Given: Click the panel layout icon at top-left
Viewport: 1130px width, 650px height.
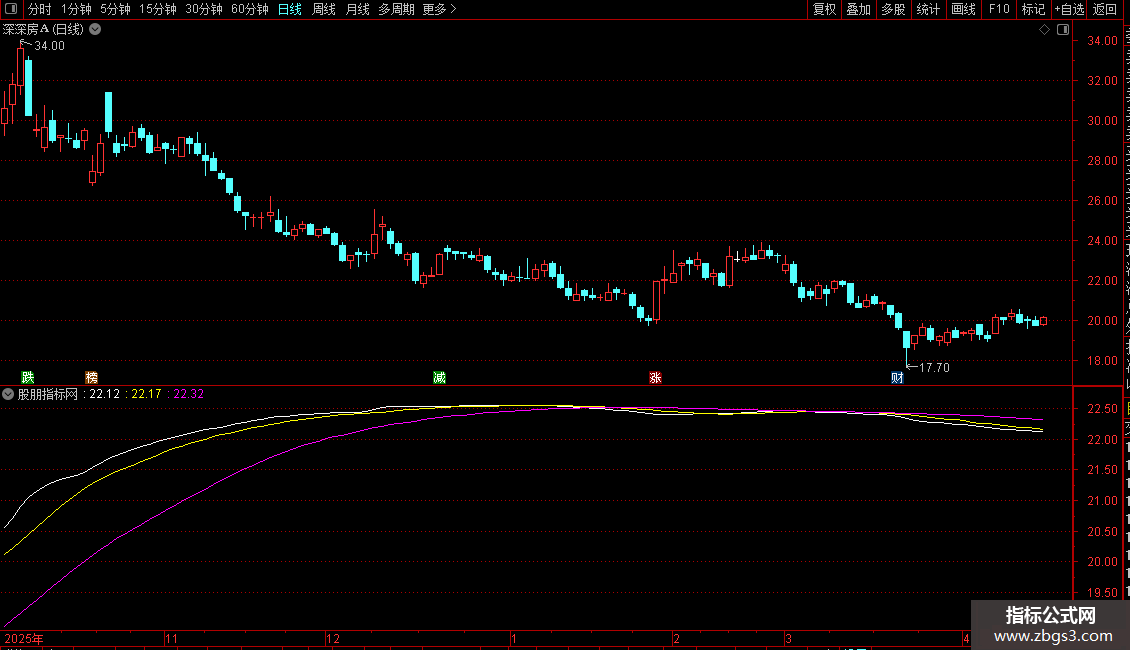Looking at the screenshot, I should click(x=11, y=9).
